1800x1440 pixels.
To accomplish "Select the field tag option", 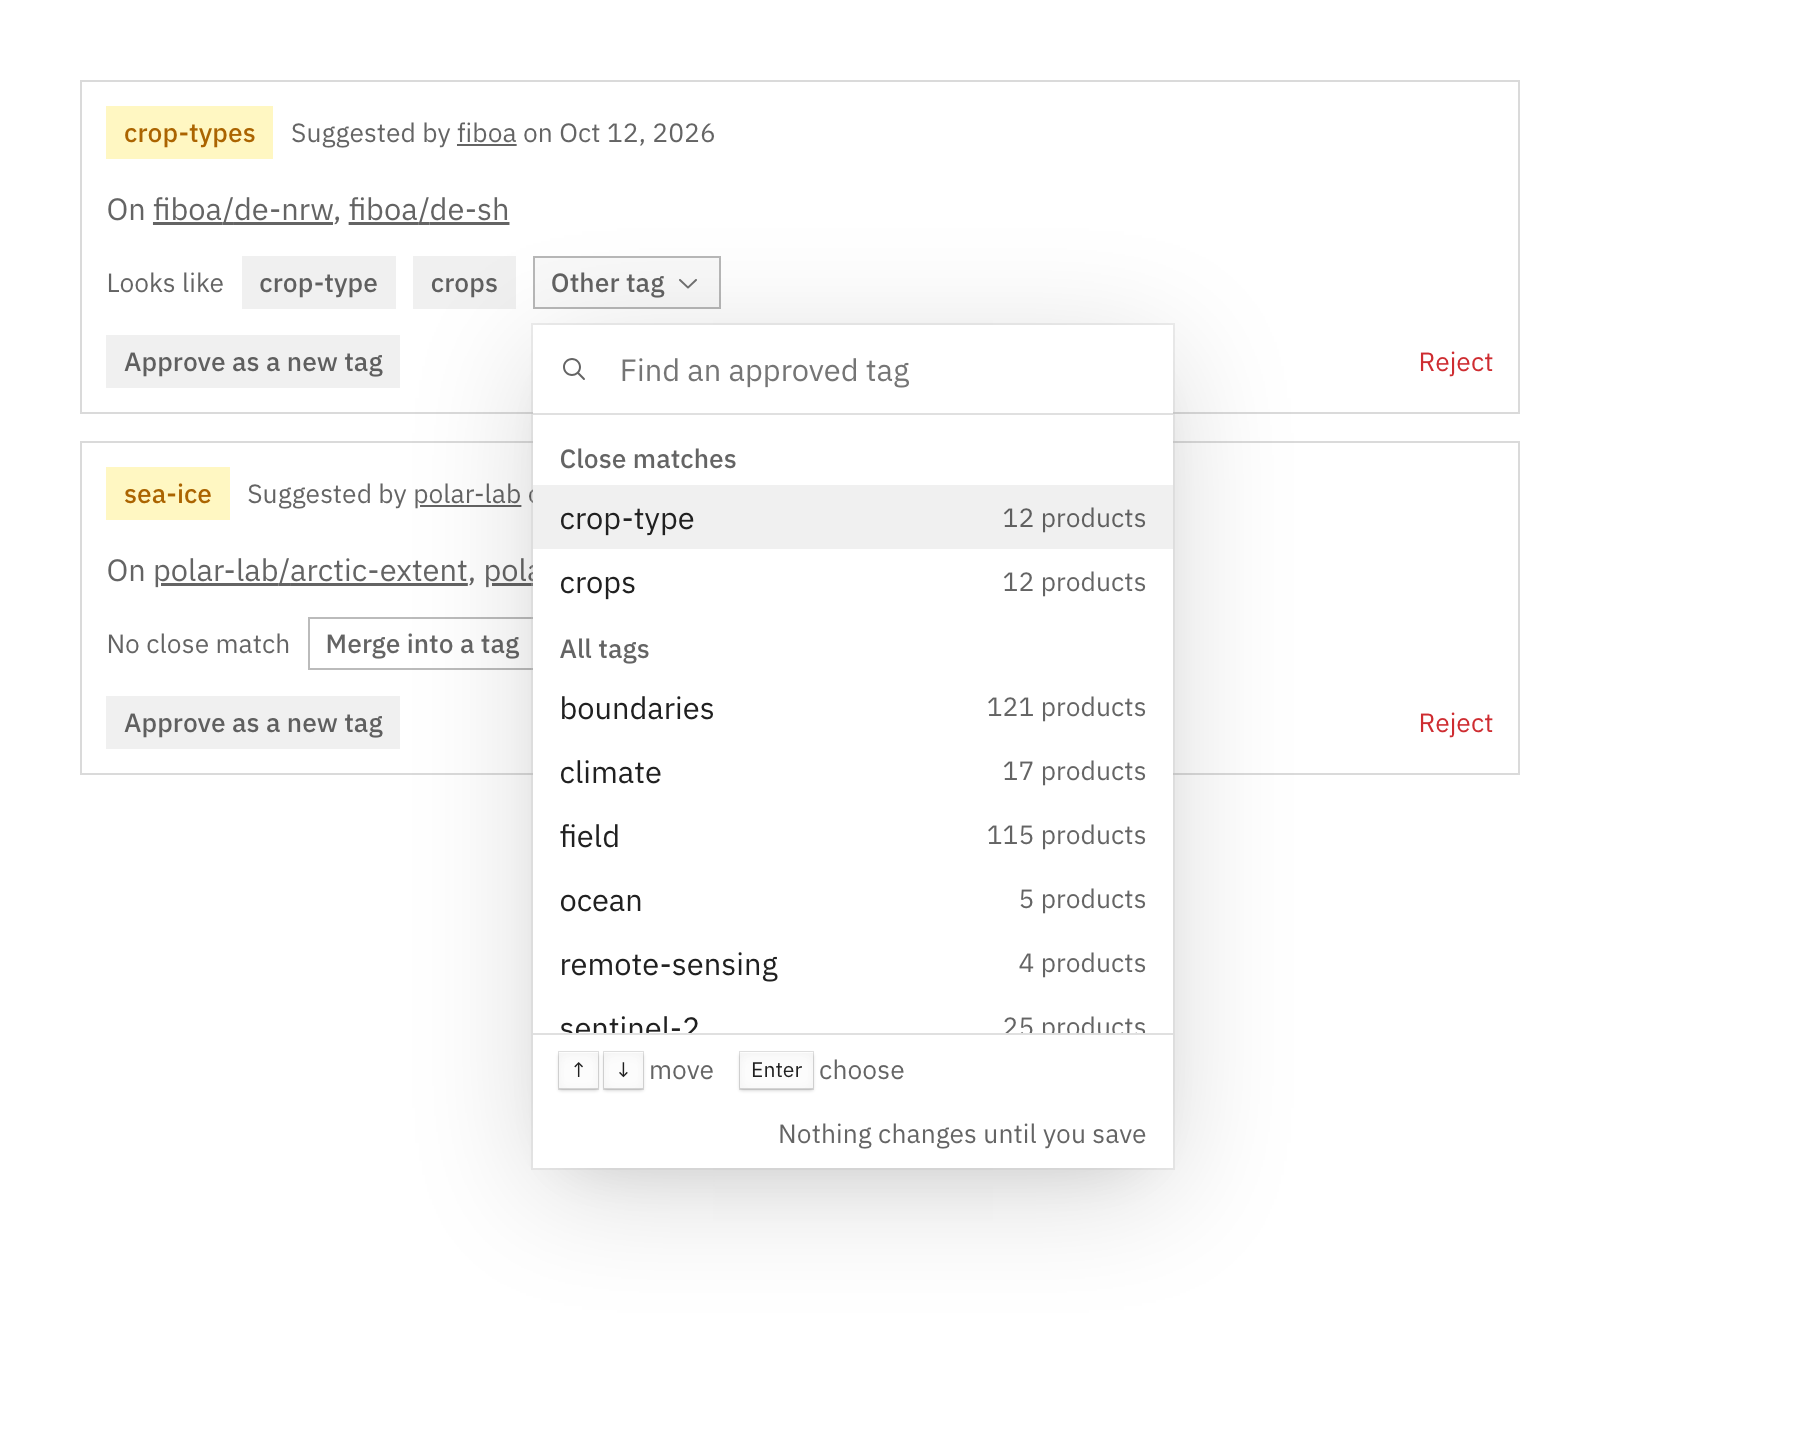I will 853,836.
